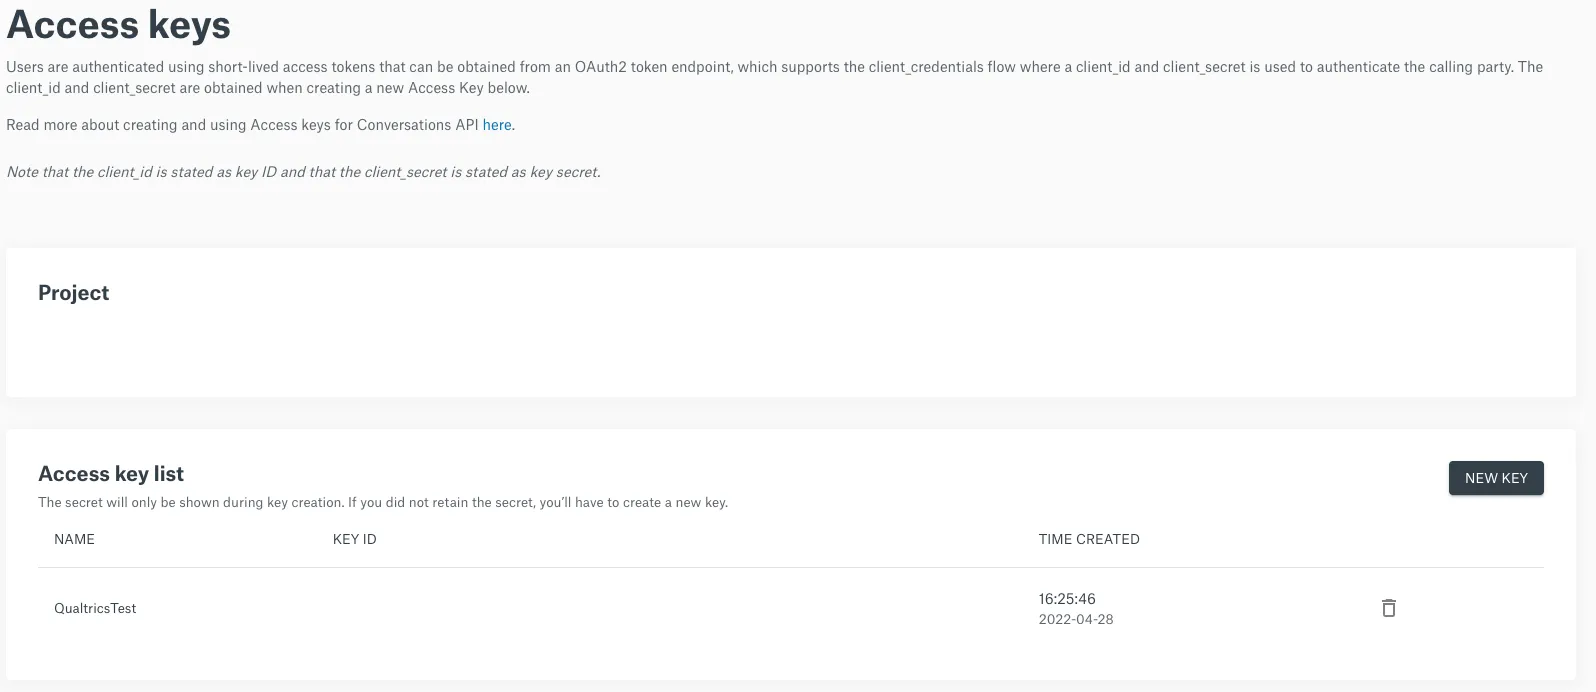This screenshot has width=1596, height=692.
Task: Click the KEY ID column header
Action: pyautogui.click(x=353, y=538)
